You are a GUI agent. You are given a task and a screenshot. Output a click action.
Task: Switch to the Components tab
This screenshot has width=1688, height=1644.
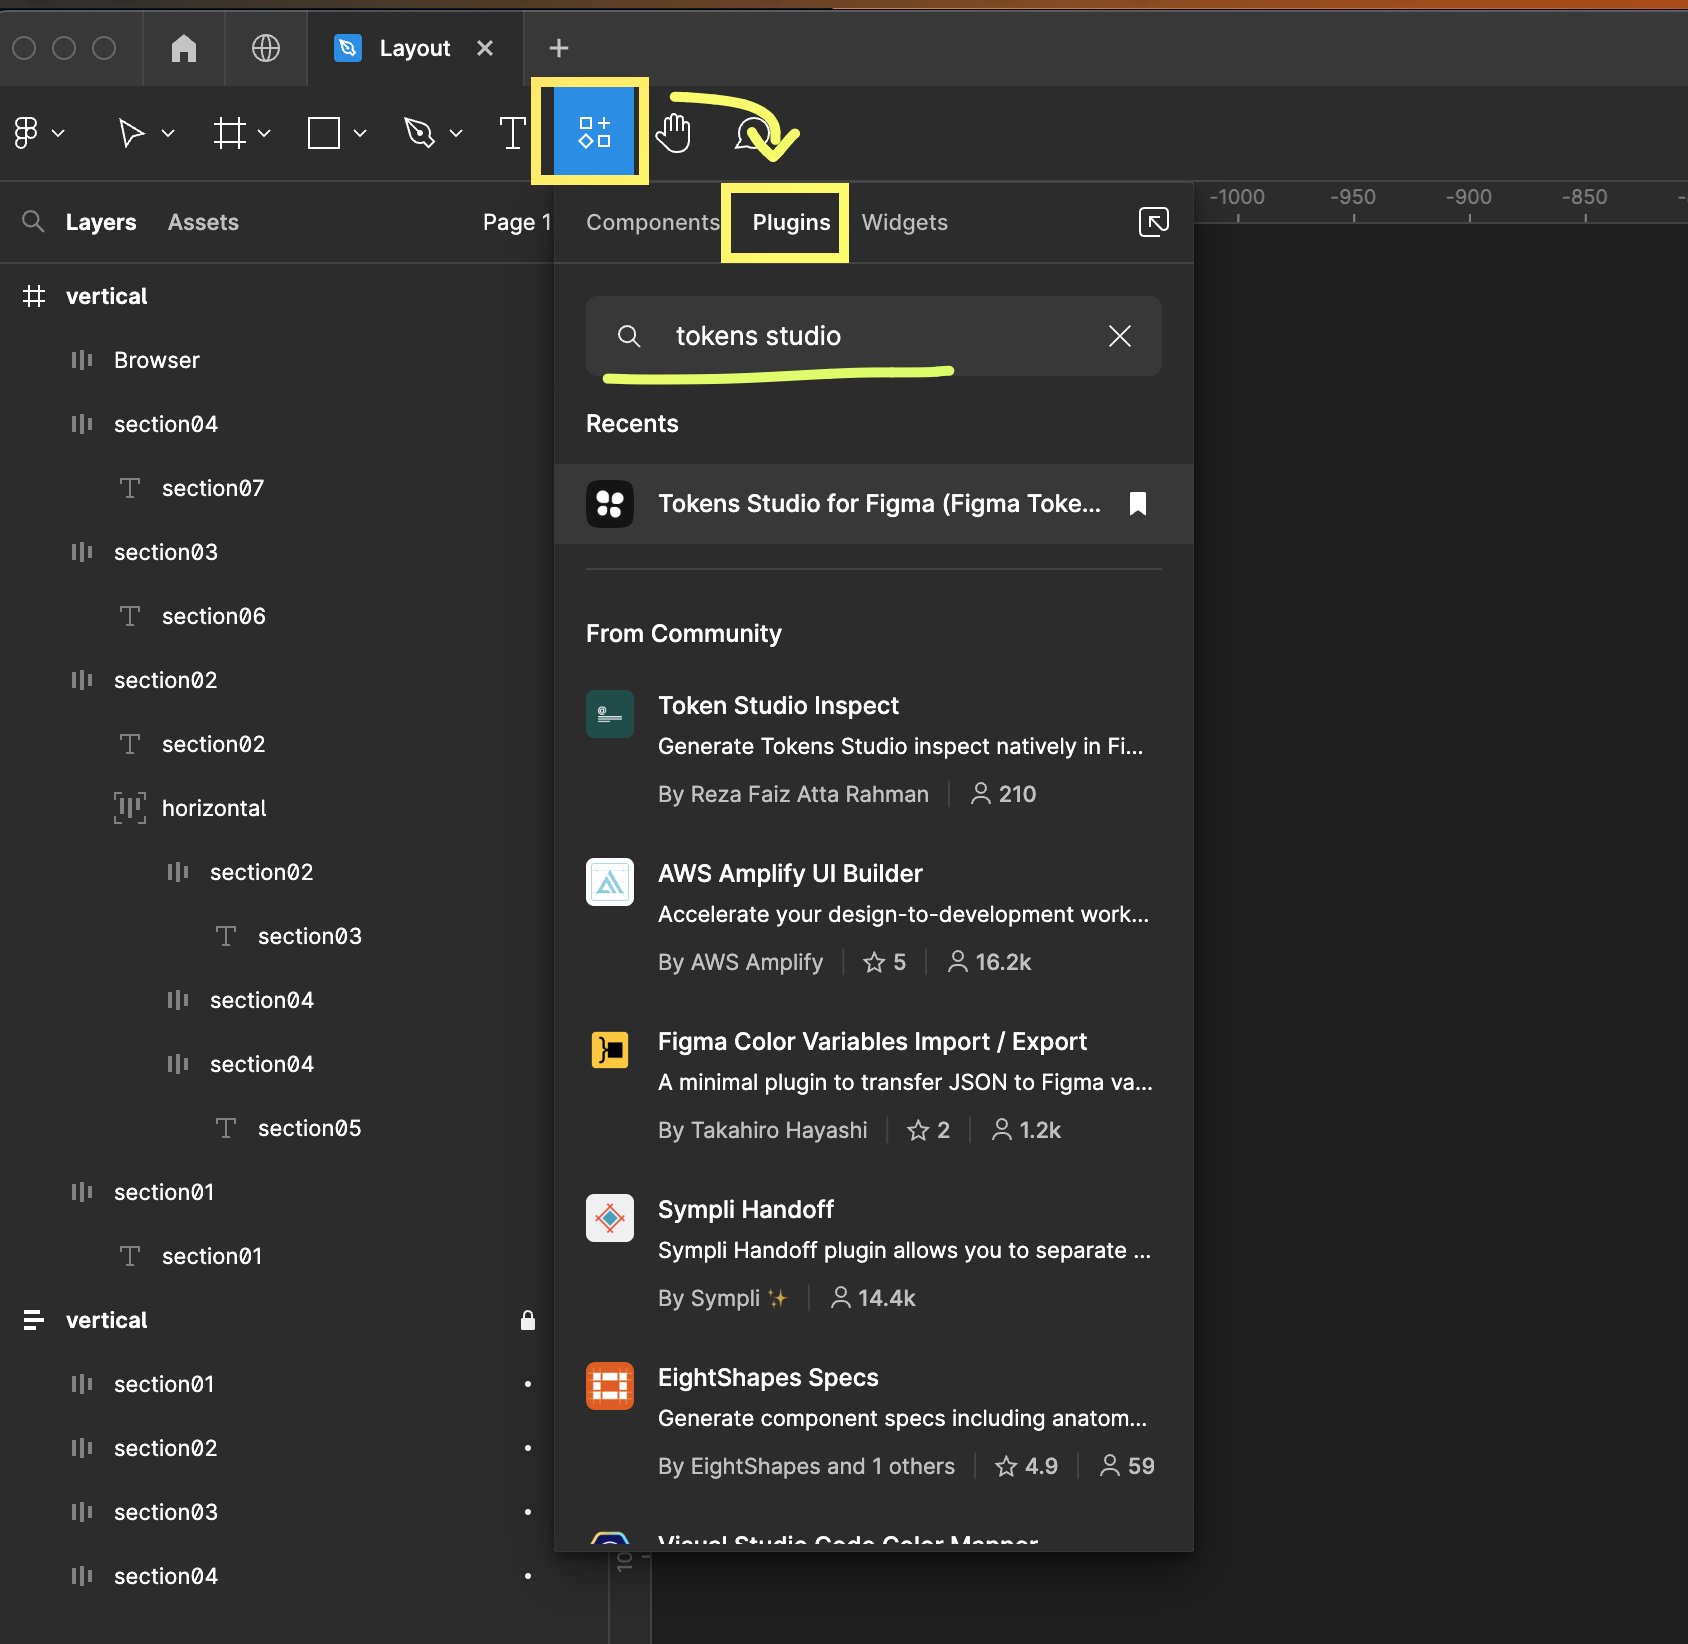[653, 222]
